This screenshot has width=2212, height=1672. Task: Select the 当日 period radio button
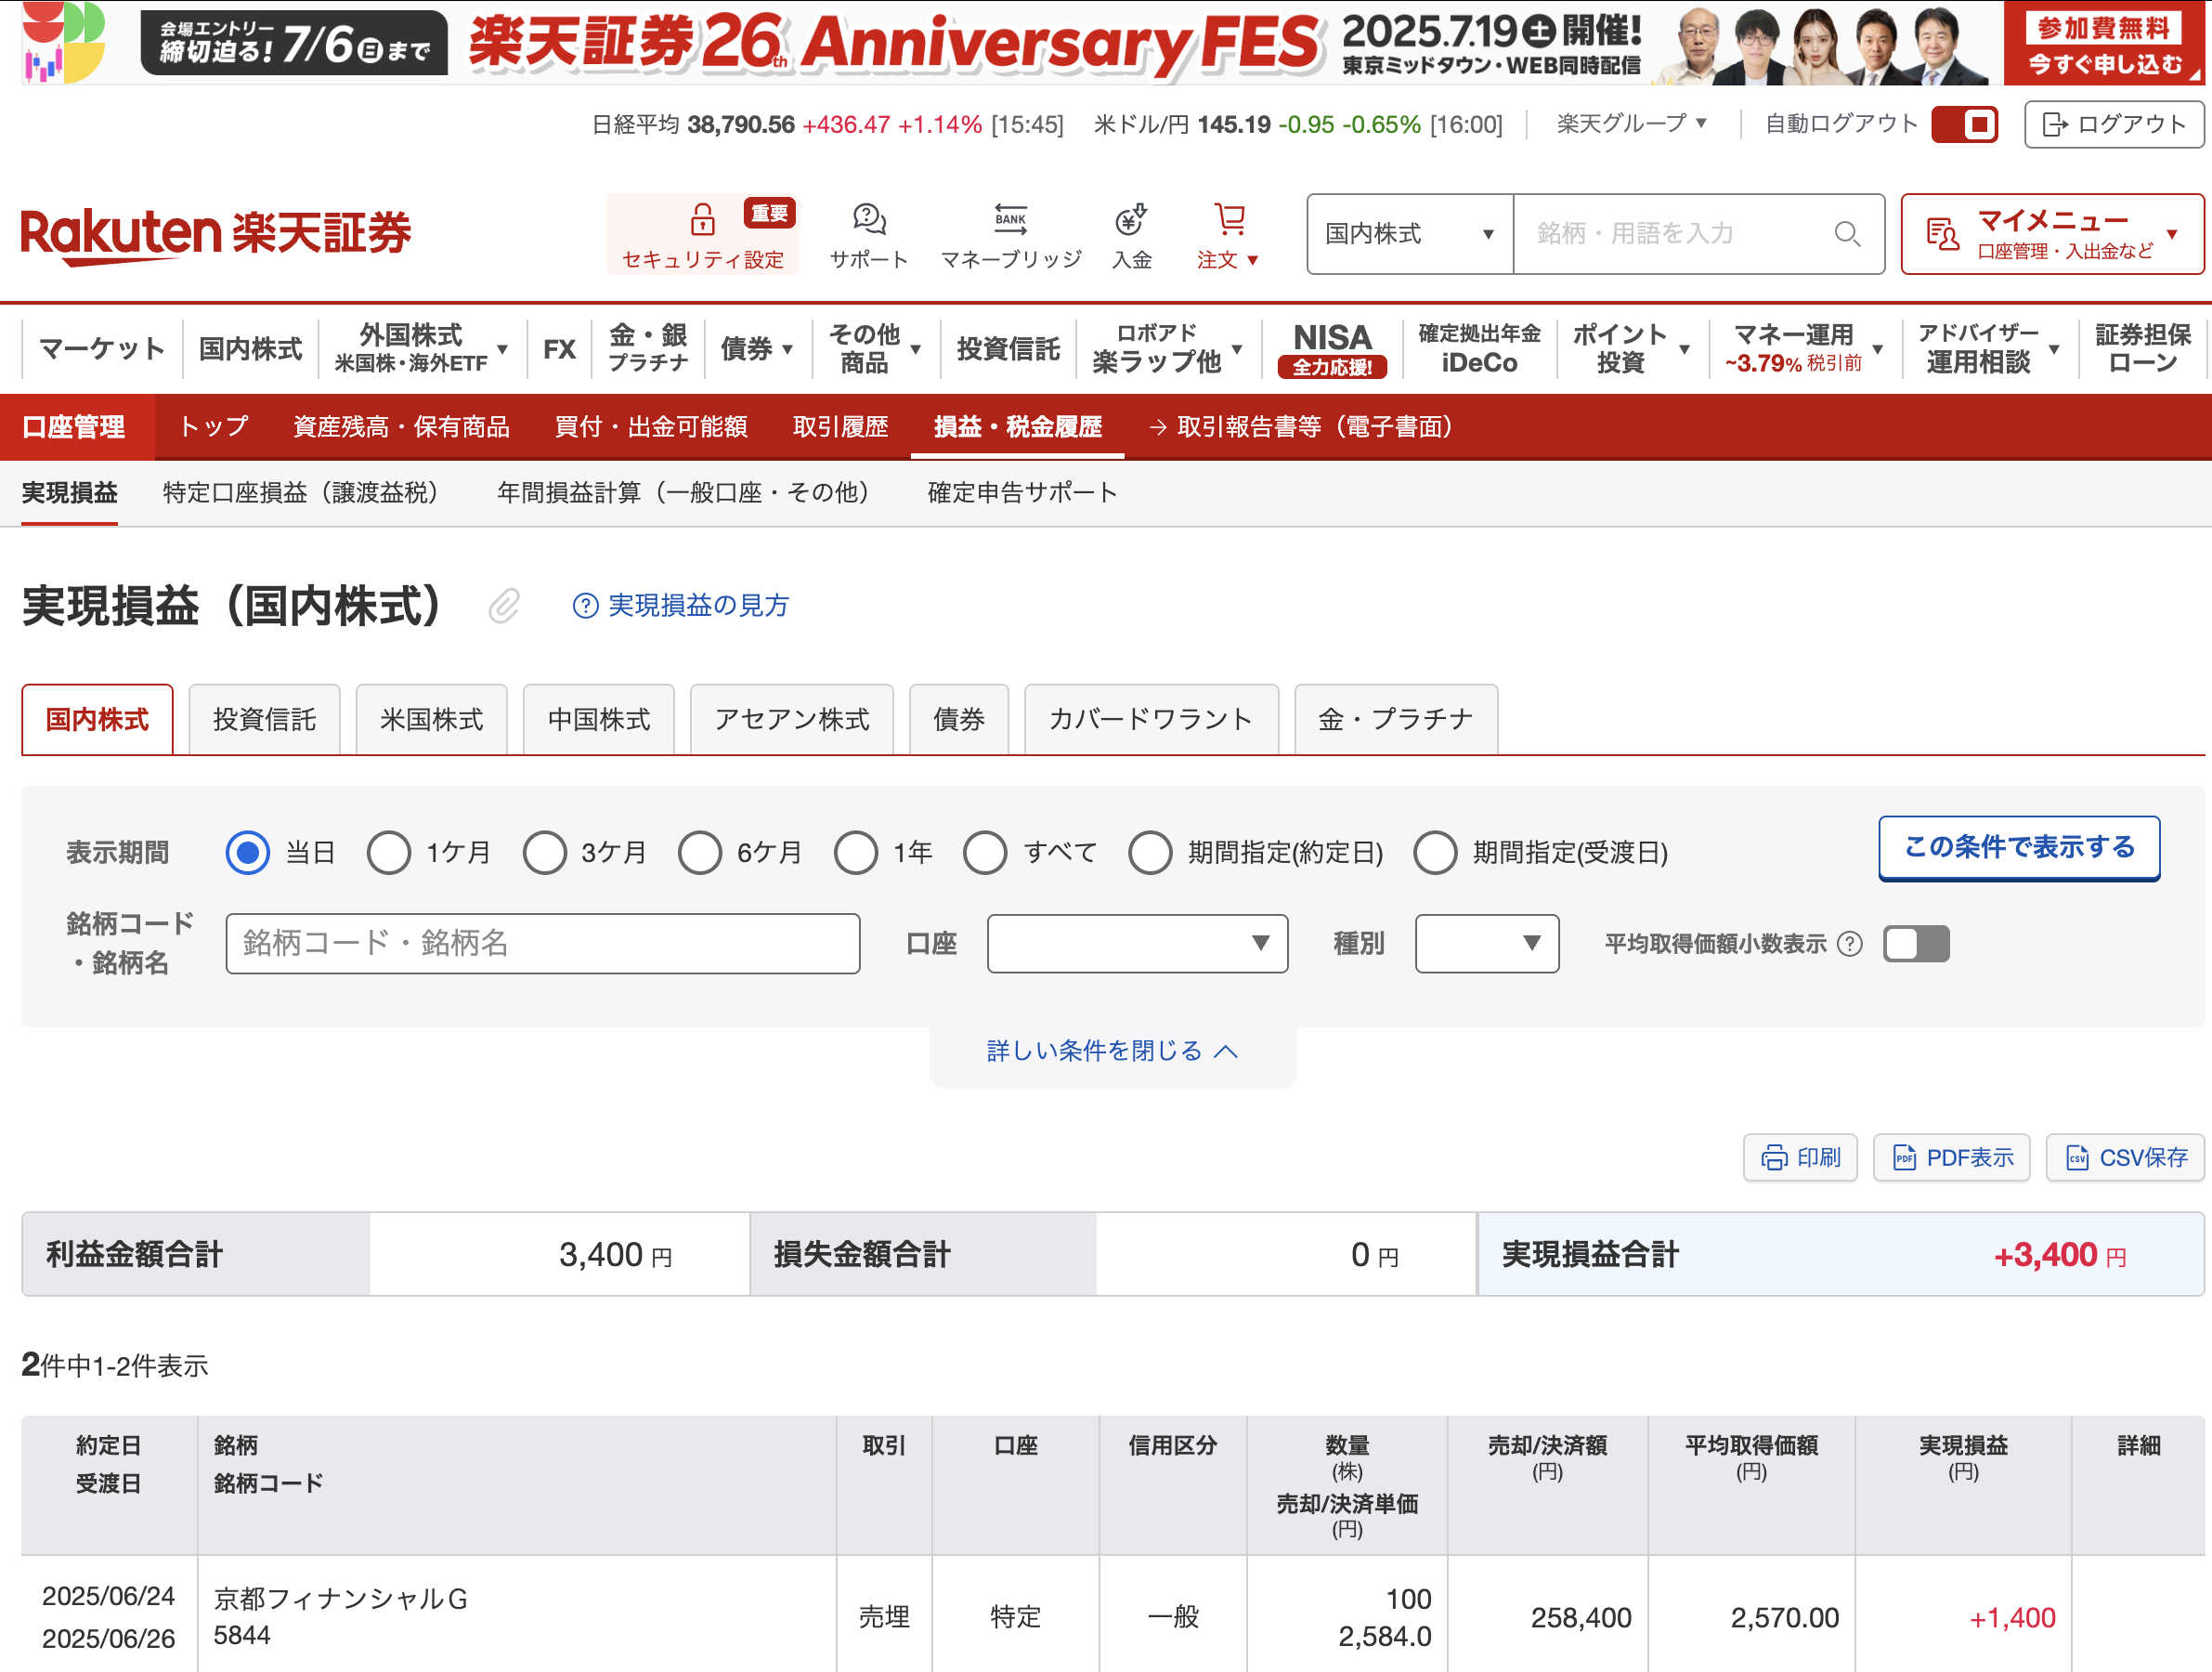[x=247, y=853]
